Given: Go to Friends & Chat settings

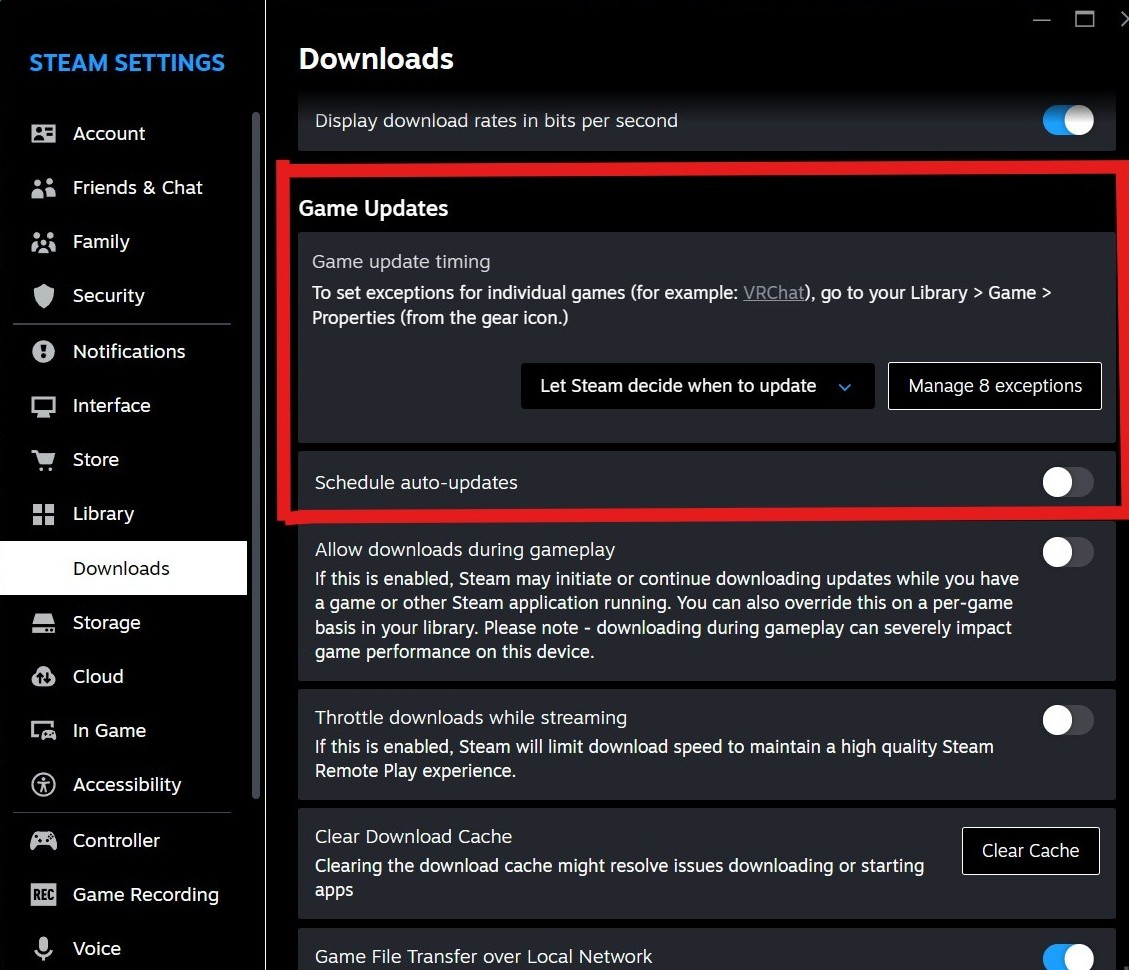Looking at the screenshot, I should [138, 188].
